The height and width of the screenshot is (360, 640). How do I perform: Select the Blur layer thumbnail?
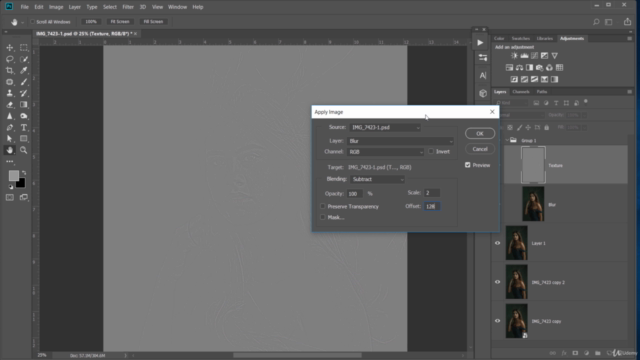point(533,204)
